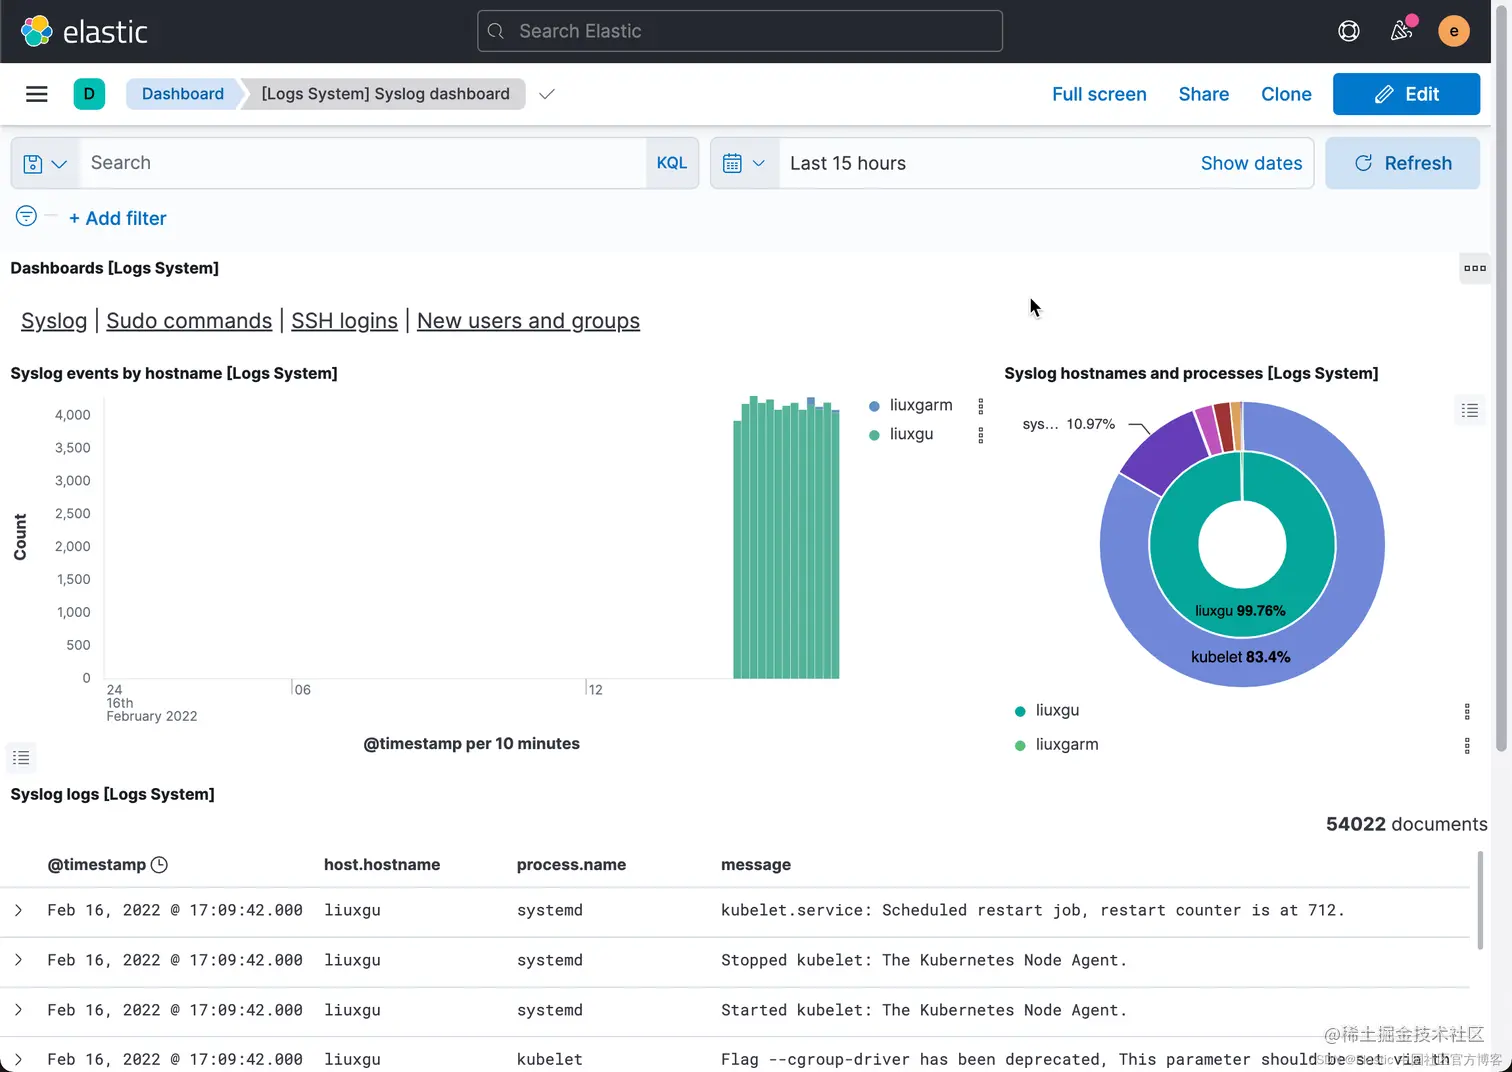Click the user avatar 'e'

1453,31
